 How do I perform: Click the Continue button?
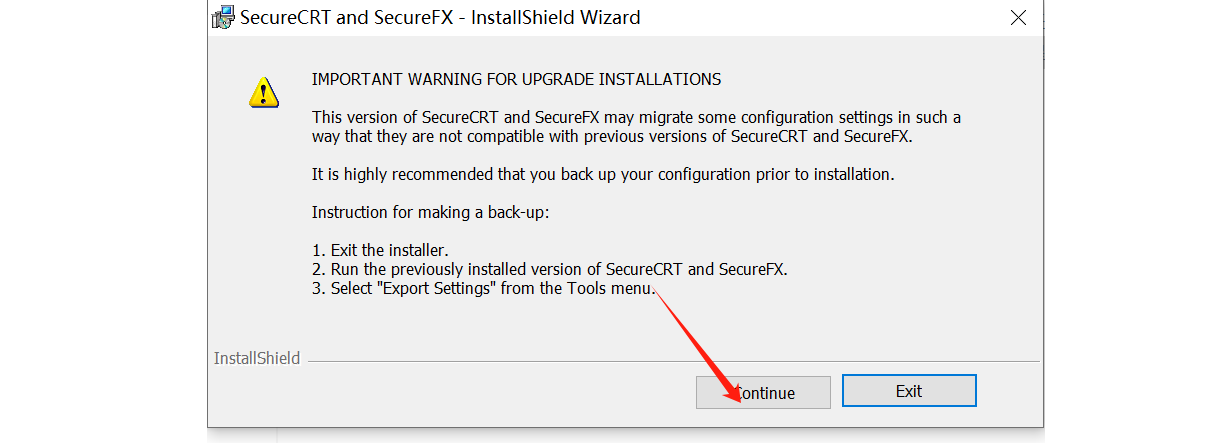point(763,392)
